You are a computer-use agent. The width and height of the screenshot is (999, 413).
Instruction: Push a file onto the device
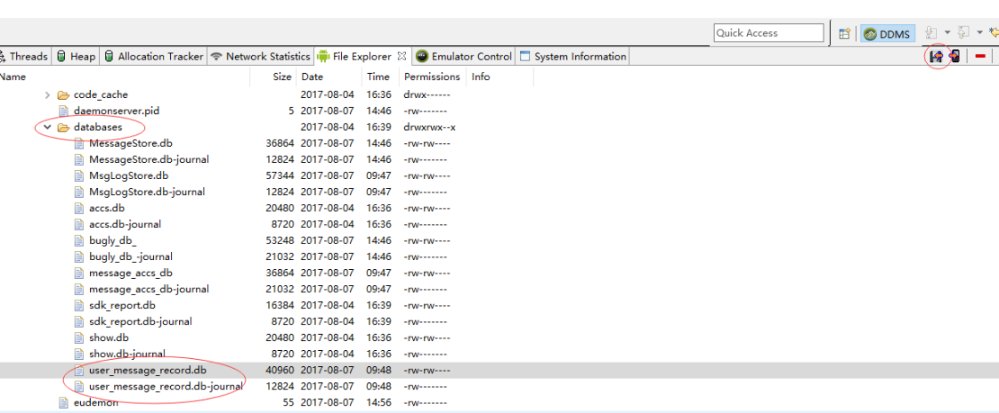pos(954,56)
